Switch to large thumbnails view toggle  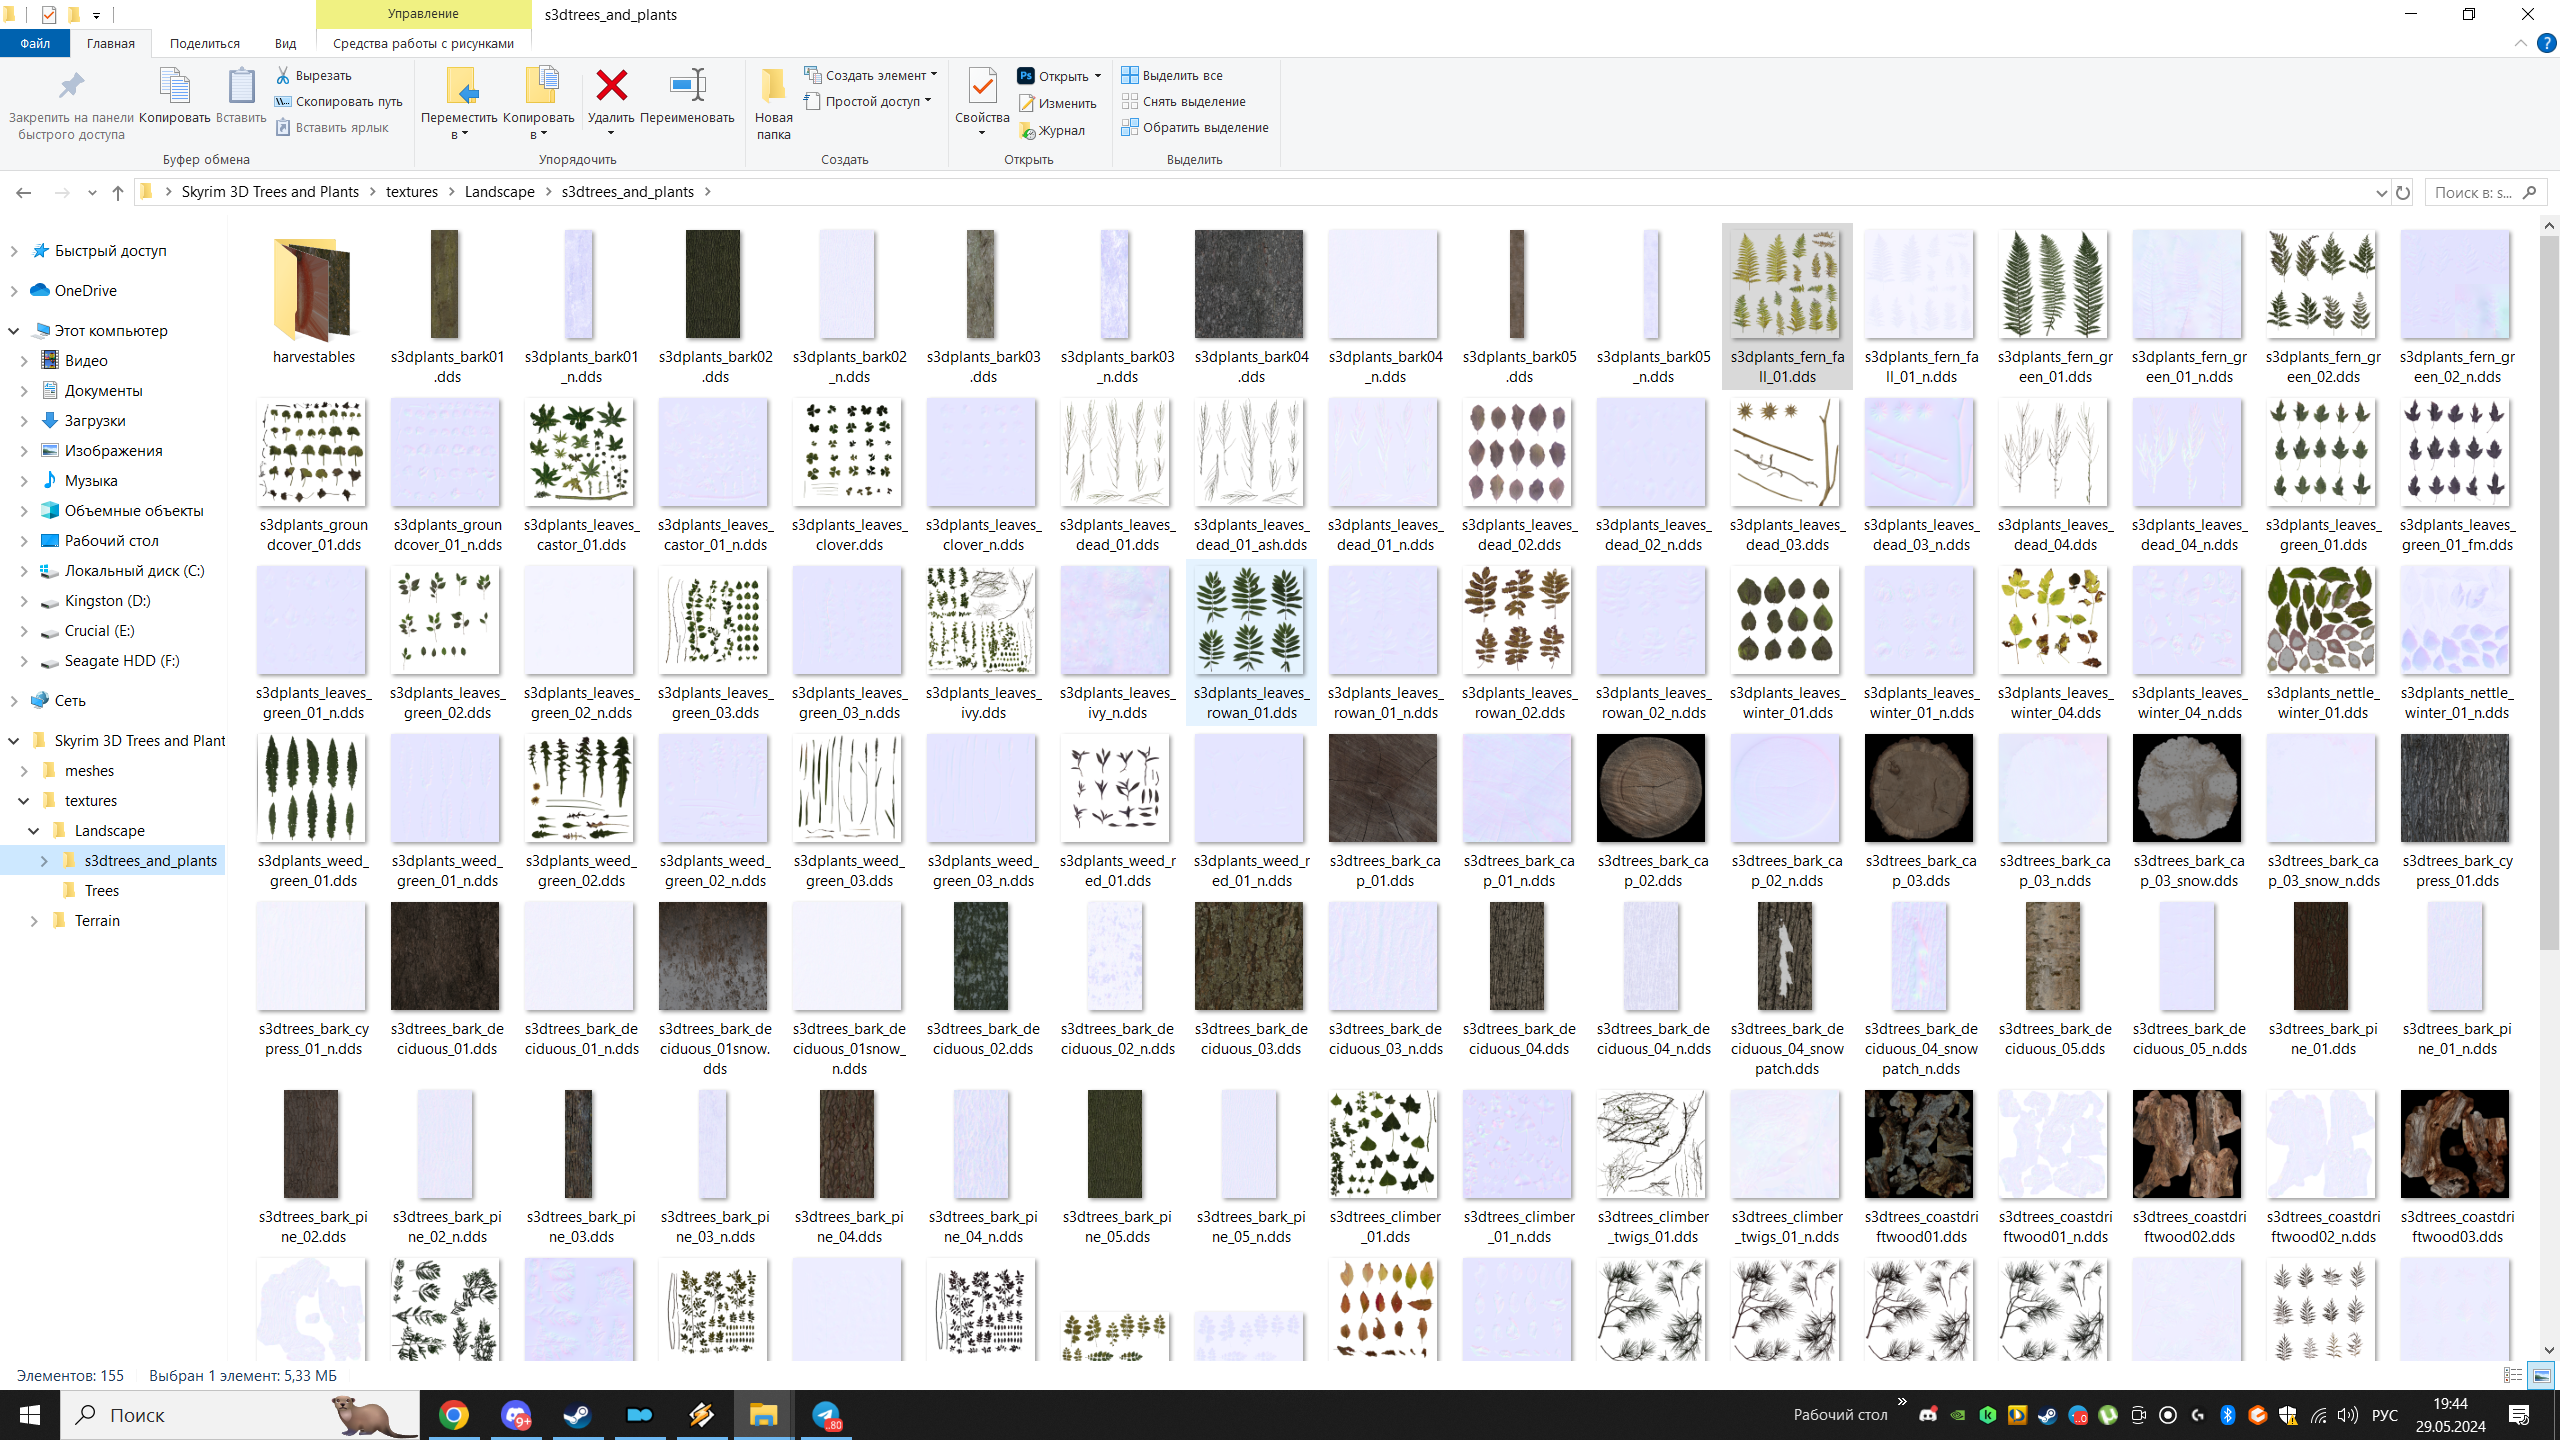click(x=2541, y=1376)
